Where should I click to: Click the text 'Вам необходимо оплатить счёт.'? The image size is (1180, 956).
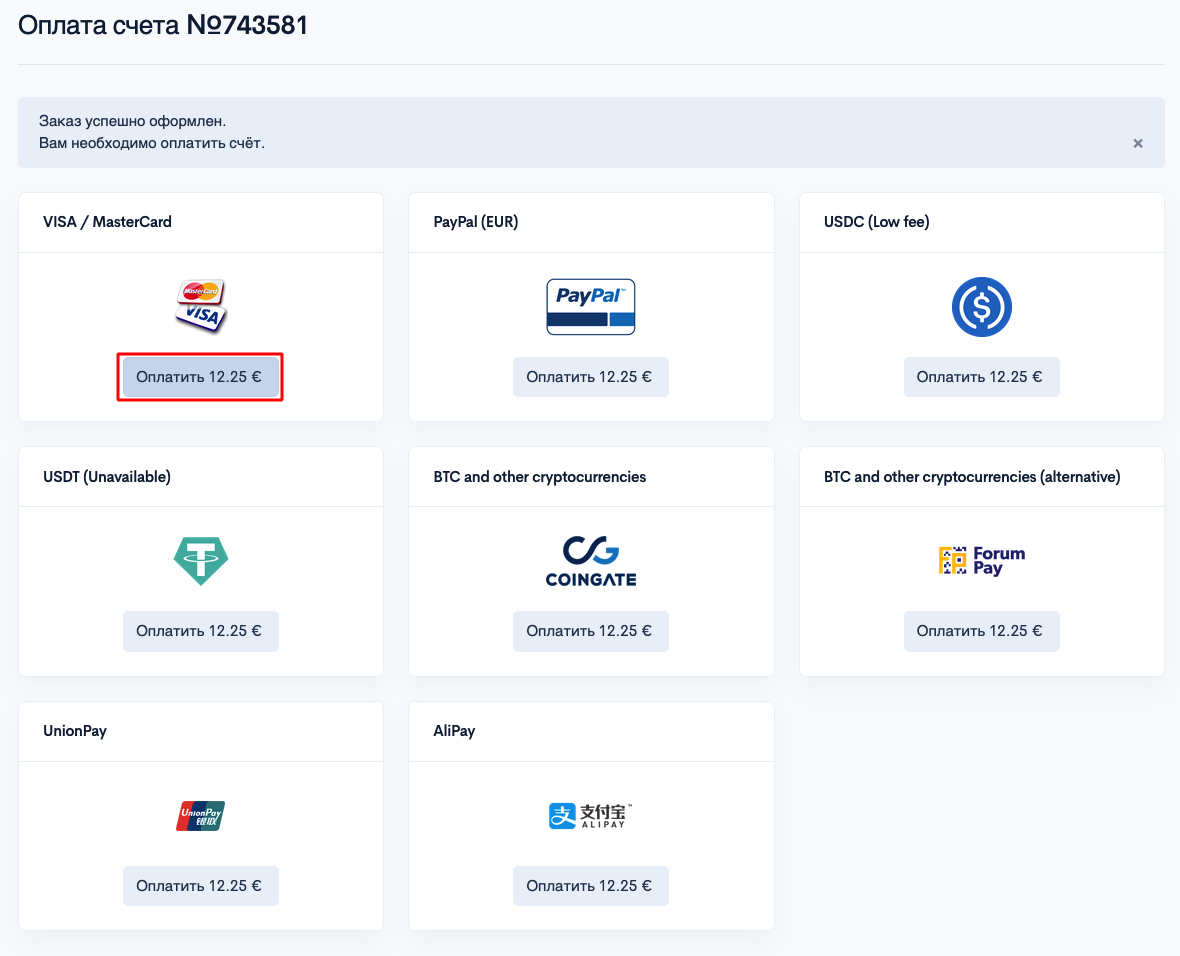point(152,143)
